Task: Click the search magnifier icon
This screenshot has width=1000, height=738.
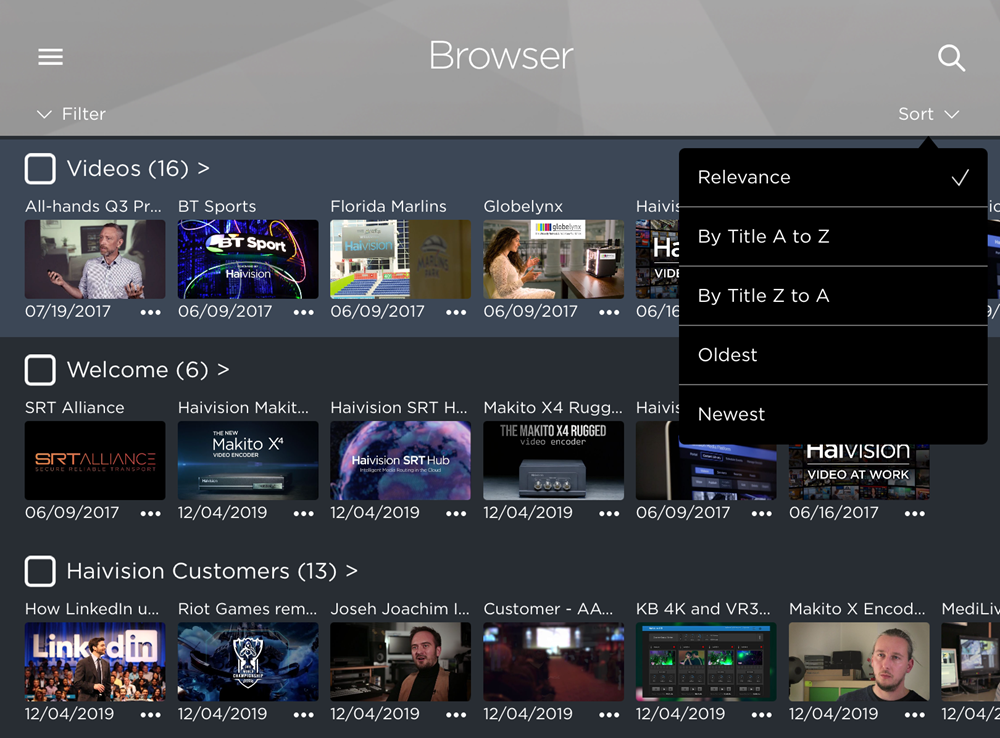Action: [x=951, y=58]
